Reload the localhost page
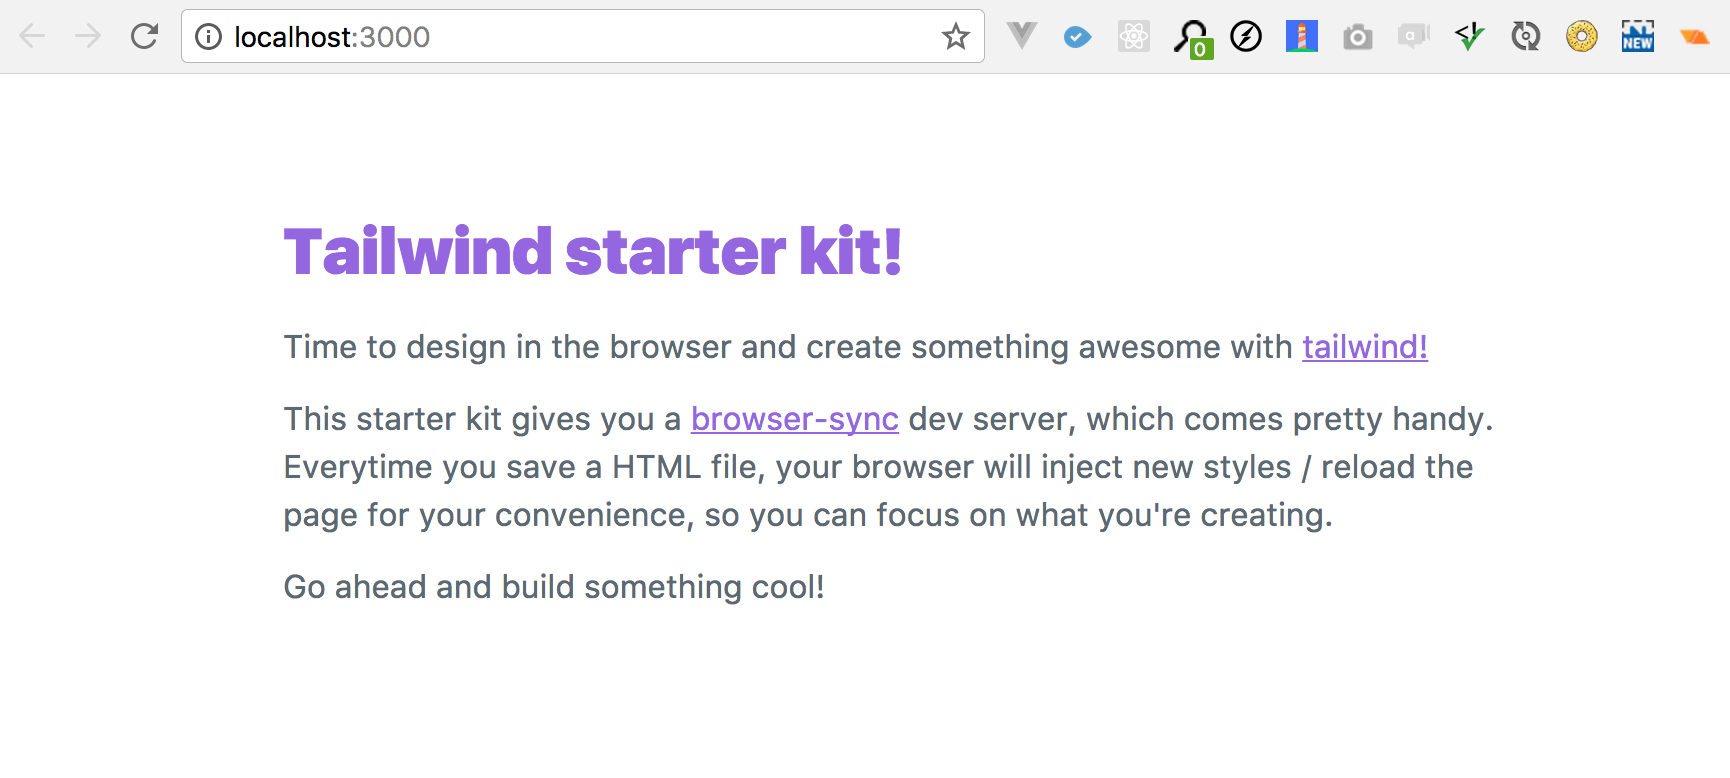The image size is (1730, 778). point(145,37)
